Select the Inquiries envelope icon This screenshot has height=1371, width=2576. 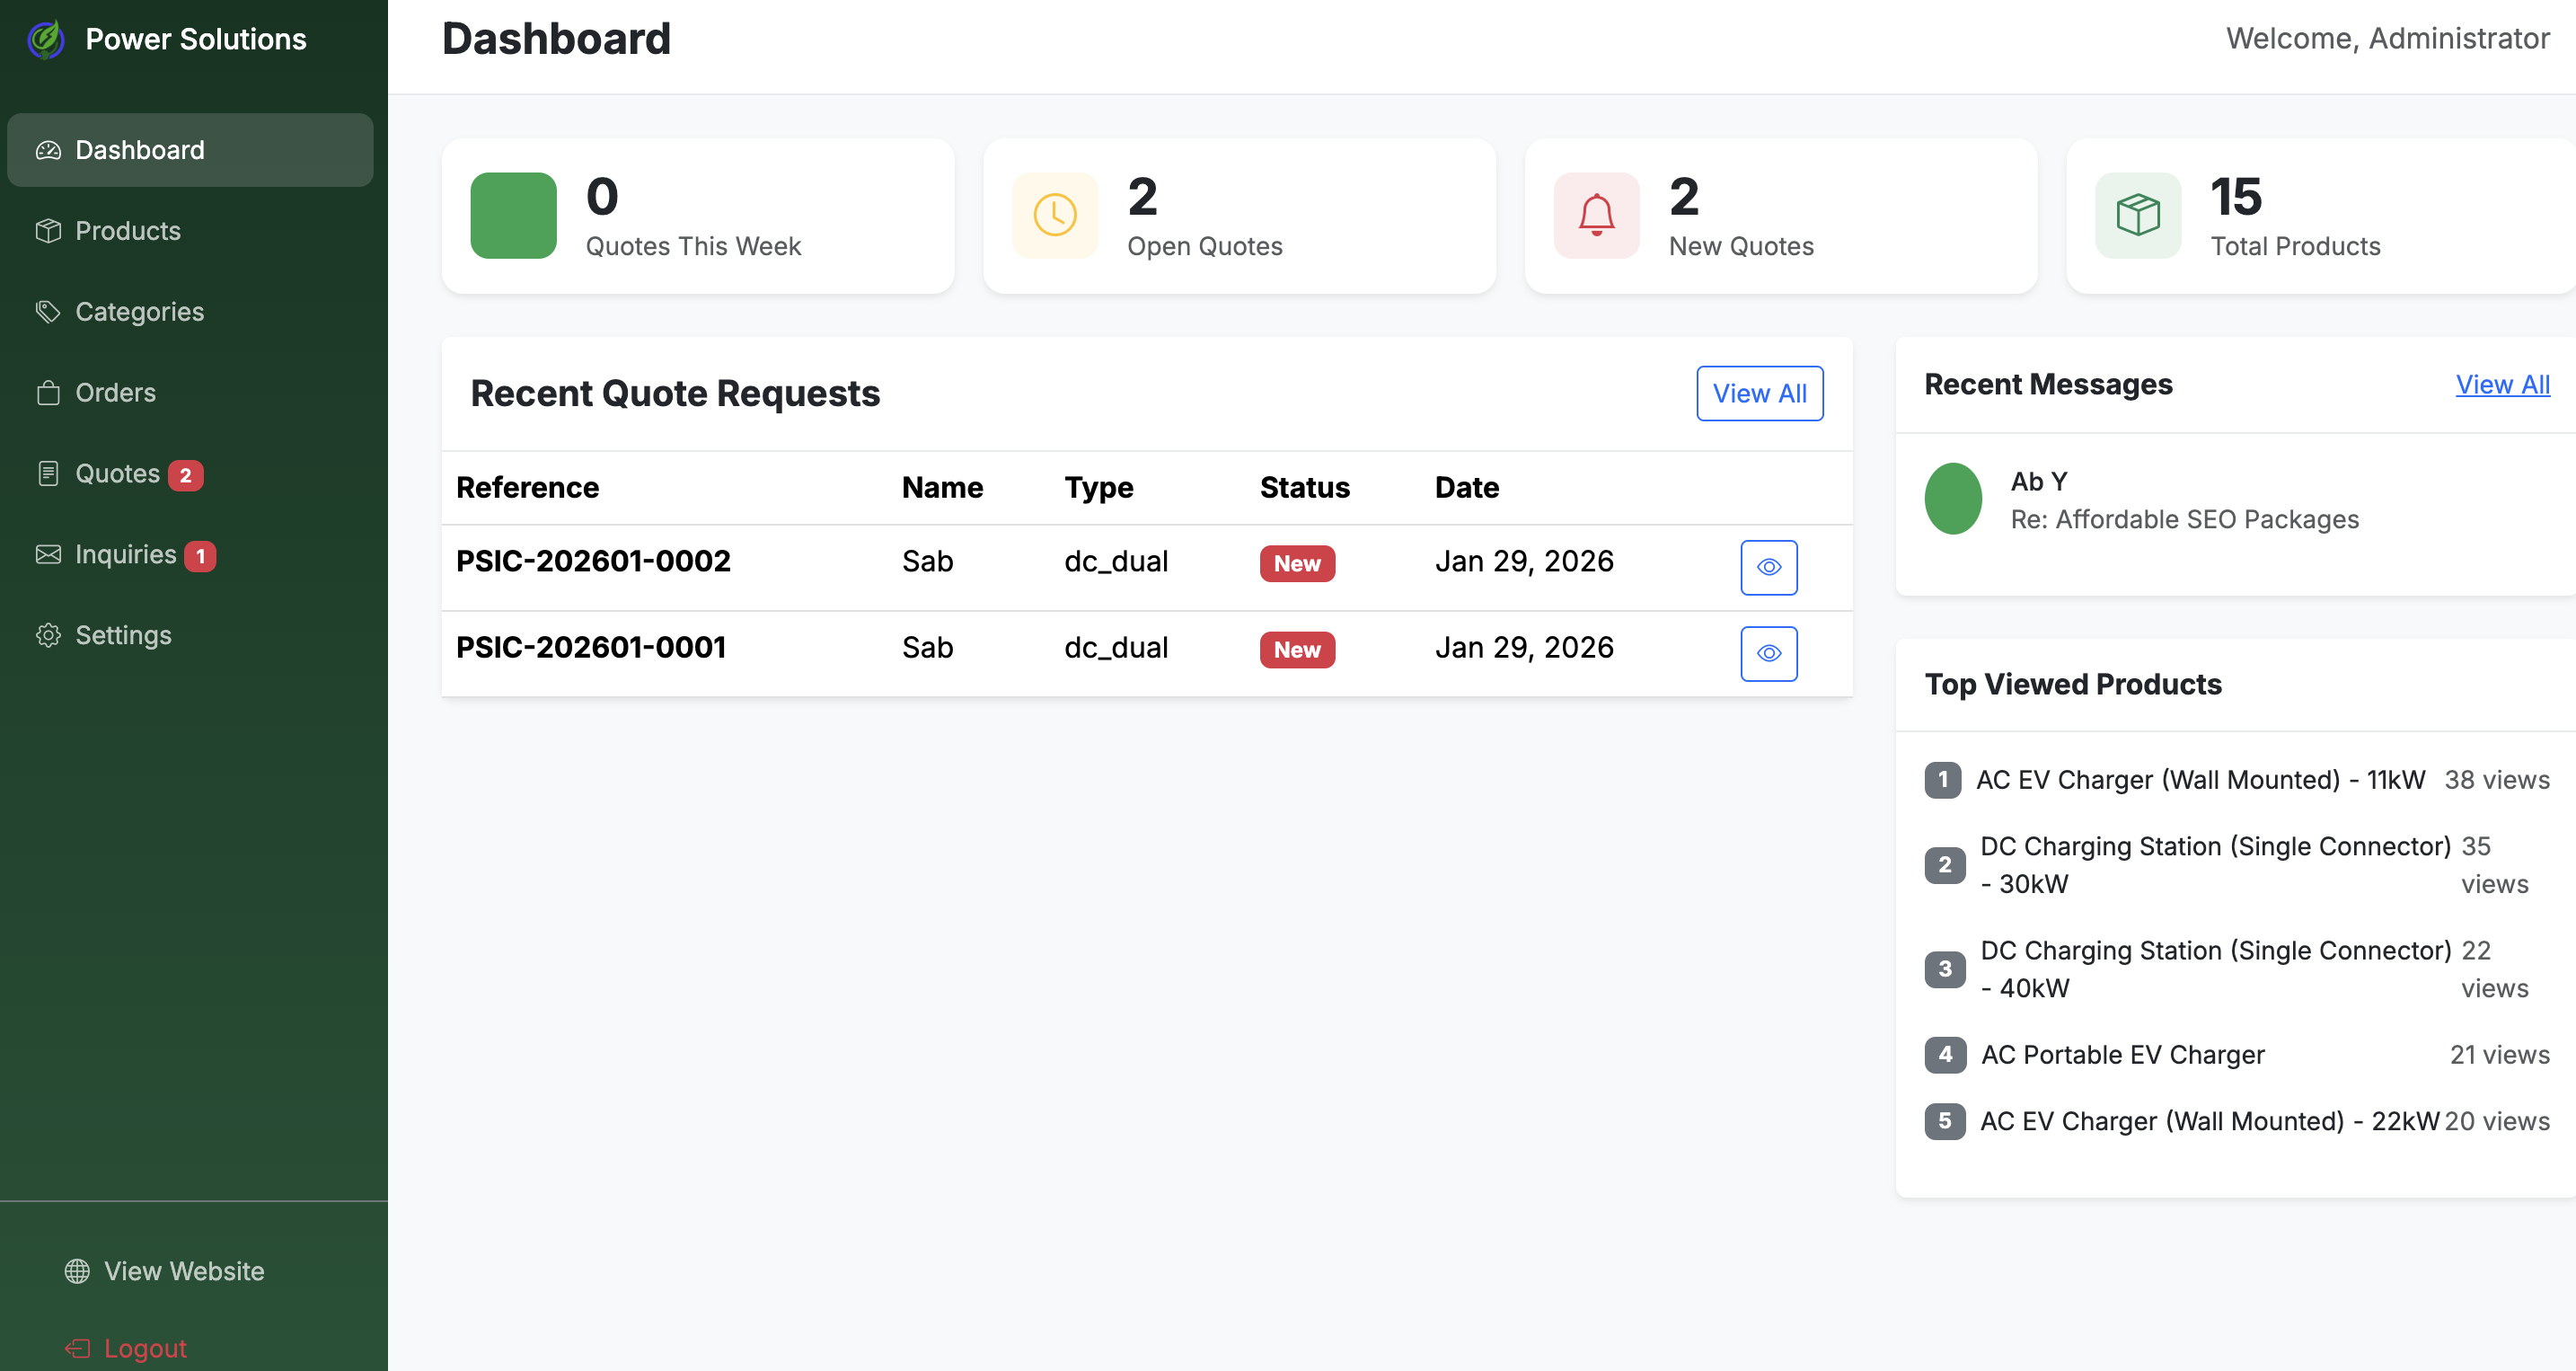point(48,554)
